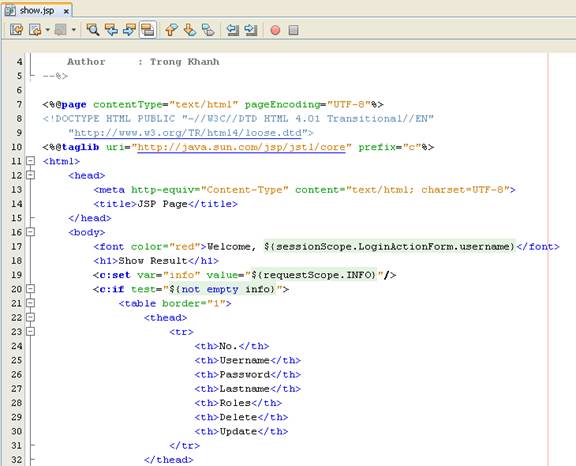Viewport: 576px width, 466px height.
Task: Close the show.jsp tab
Action: click(66, 11)
